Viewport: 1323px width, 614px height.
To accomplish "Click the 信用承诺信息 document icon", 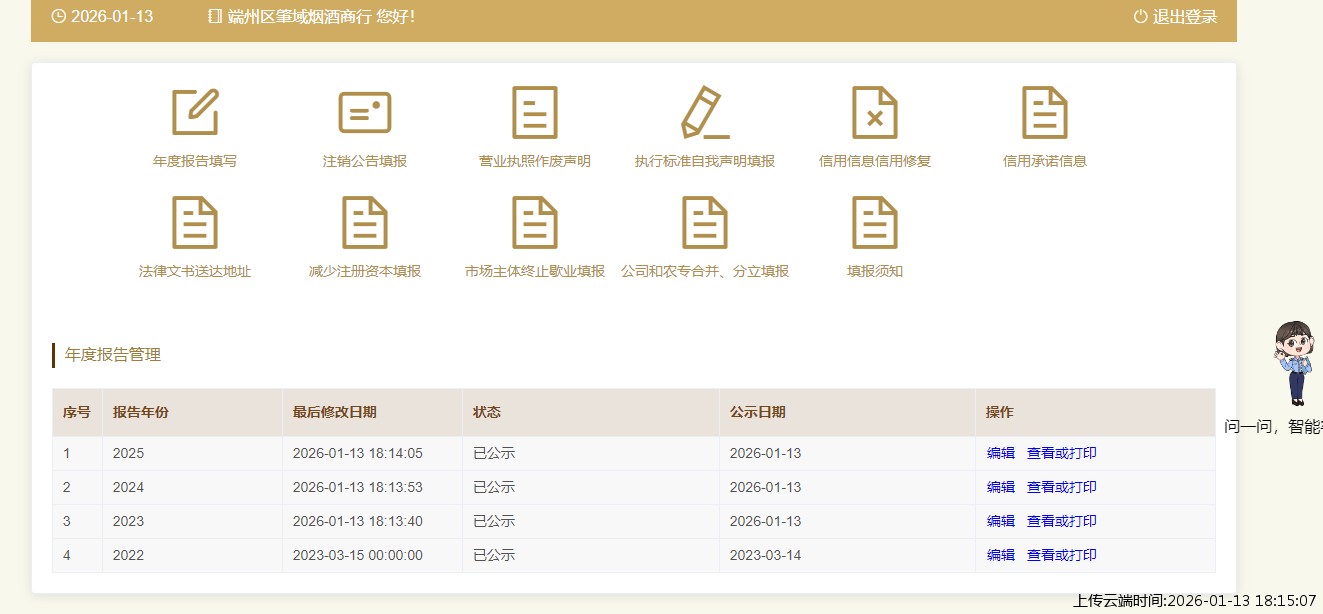I will 1045,112.
